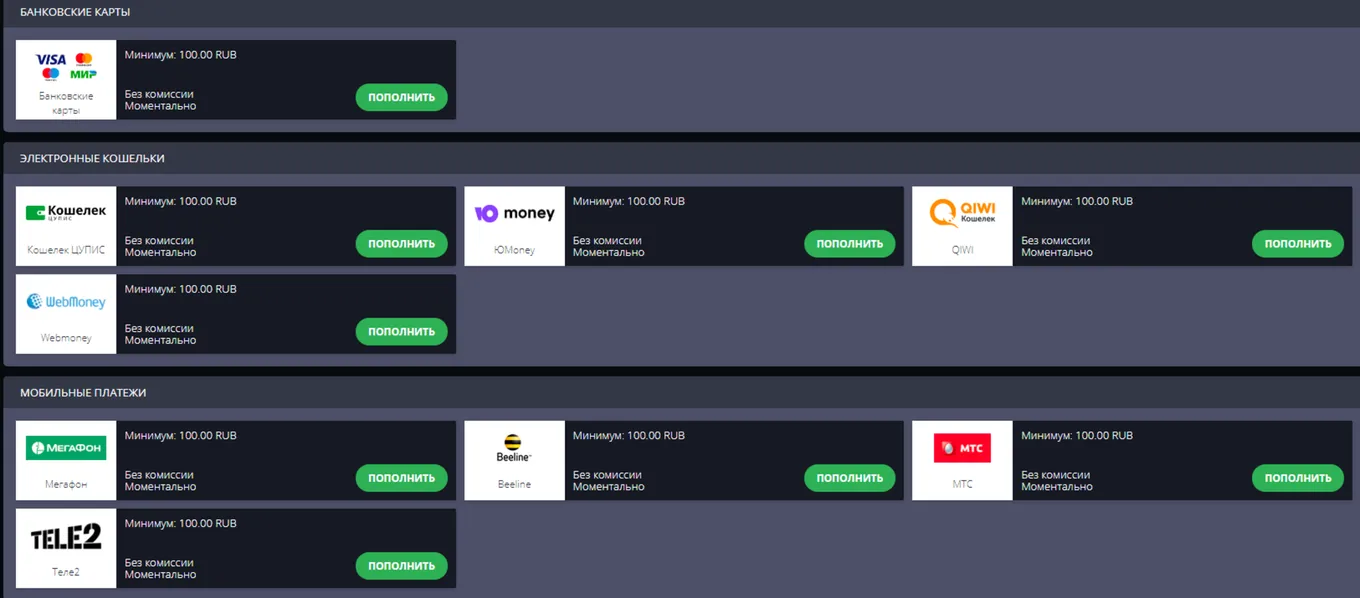The height and width of the screenshot is (598, 1360).
Task: Click the МТС caption under its logo
Action: (x=962, y=484)
